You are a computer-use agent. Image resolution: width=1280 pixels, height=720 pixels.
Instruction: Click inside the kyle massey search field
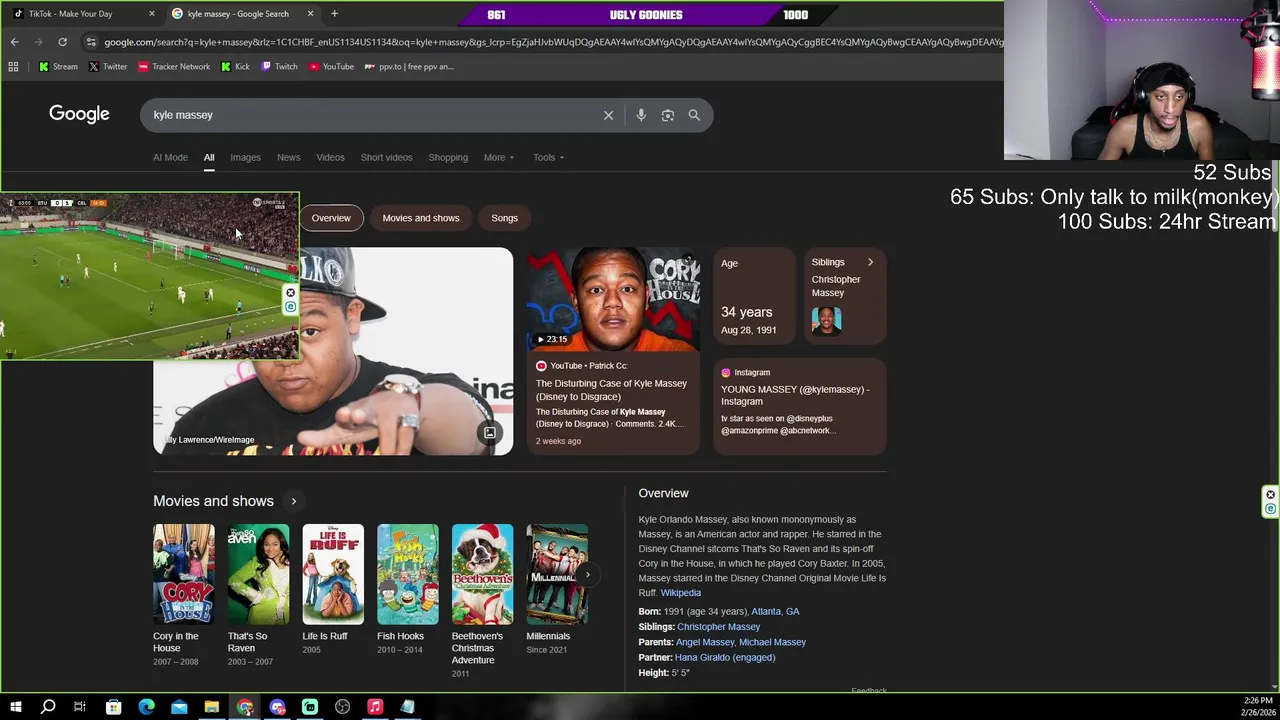point(370,115)
